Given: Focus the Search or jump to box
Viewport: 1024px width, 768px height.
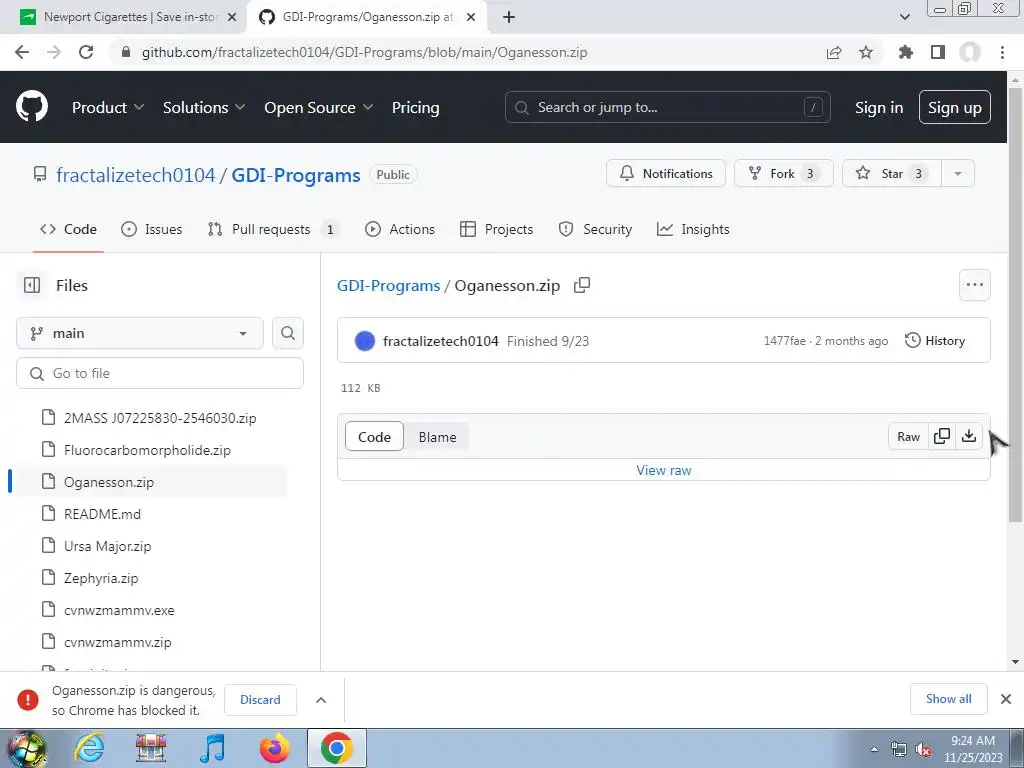Looking at the screenshot, I should coord(667,107).
